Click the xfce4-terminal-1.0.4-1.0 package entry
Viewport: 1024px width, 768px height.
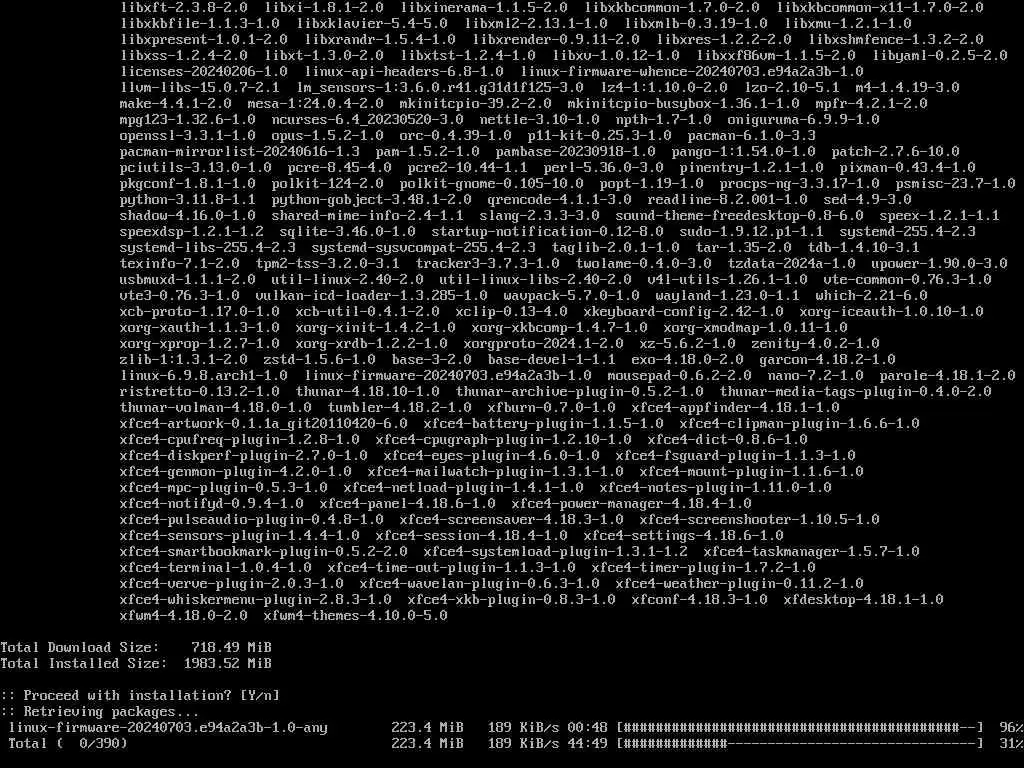point(216,568)
